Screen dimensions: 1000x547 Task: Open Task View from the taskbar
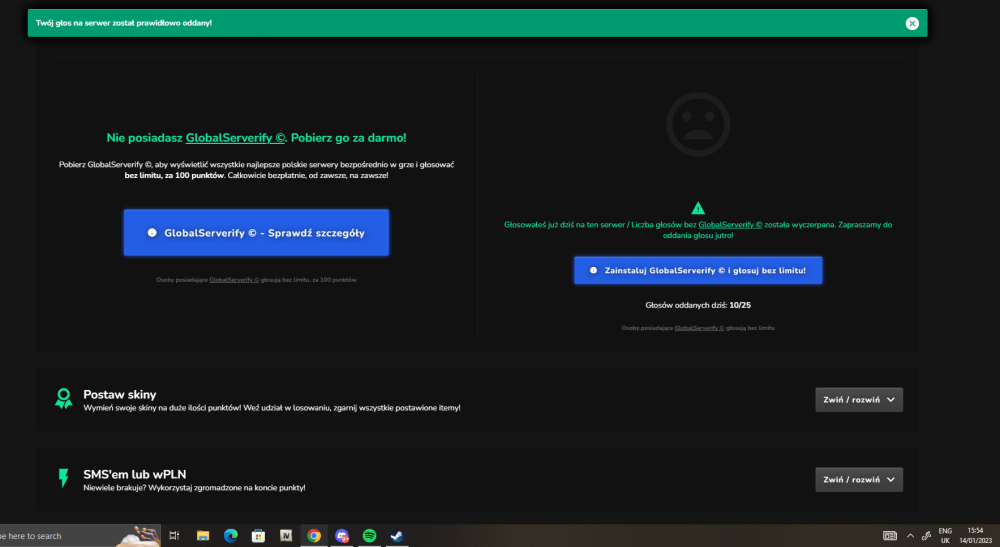coord(174,536)
